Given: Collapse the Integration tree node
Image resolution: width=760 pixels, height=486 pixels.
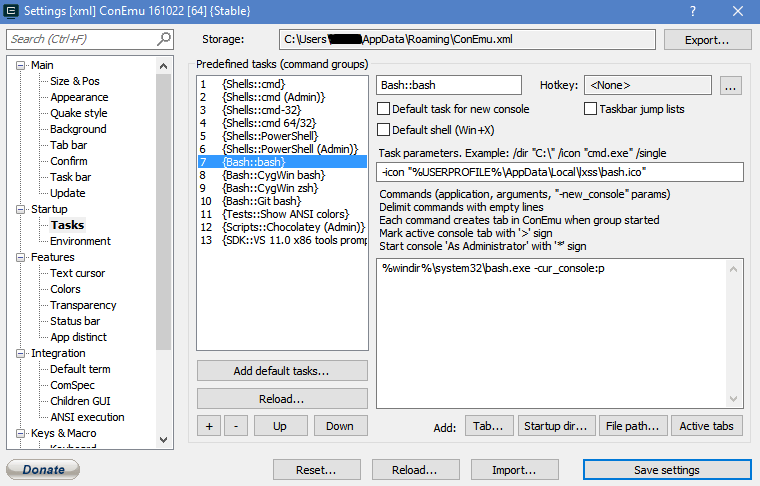Looking at the screenshot, I should tap(20, 353).
